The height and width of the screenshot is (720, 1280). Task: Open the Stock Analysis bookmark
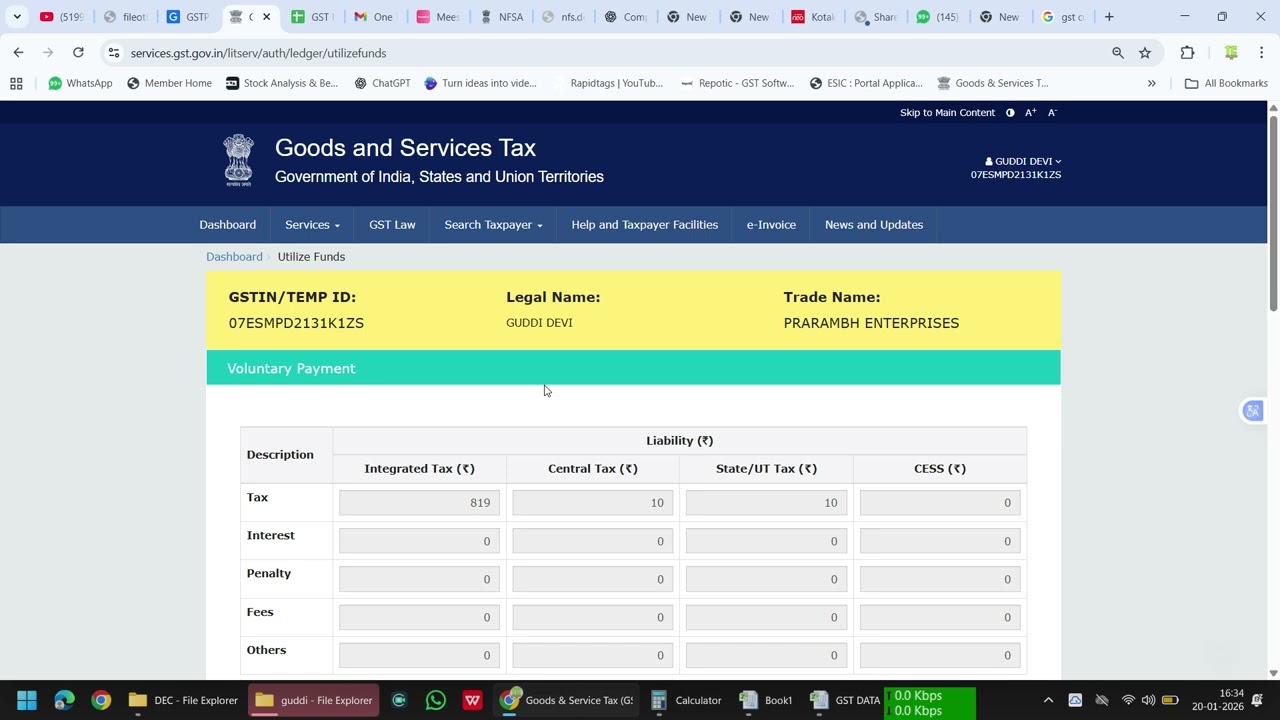pos(282,83)
